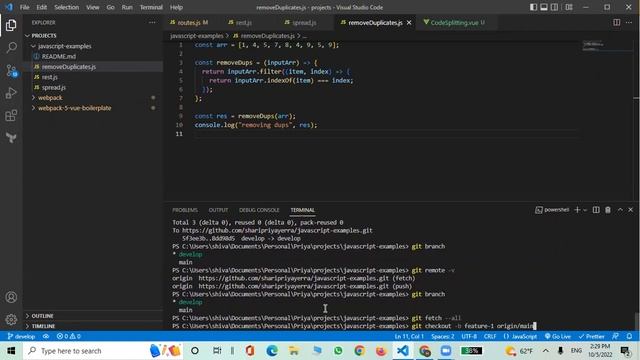640x360 pixels.
Task: Open errors and warnings status indicator
Action: click(69, 336)
